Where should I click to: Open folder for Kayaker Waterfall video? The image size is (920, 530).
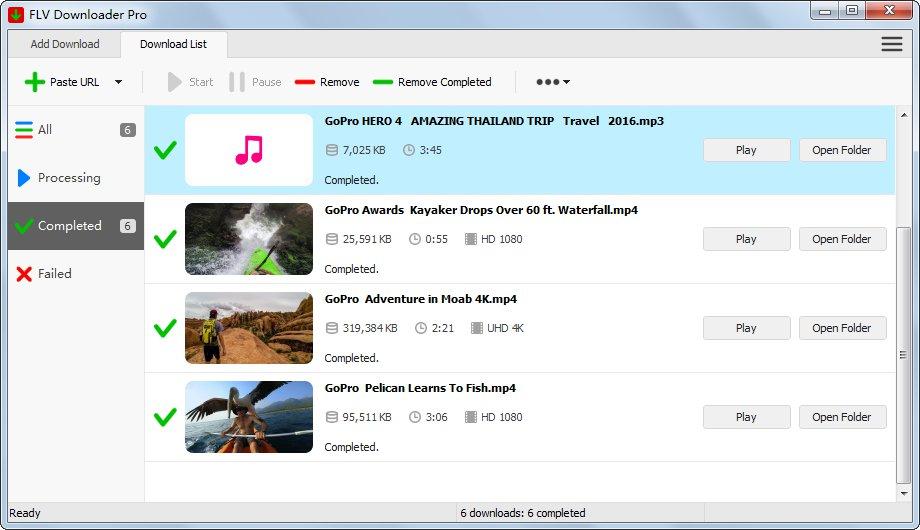pos(842,239)
